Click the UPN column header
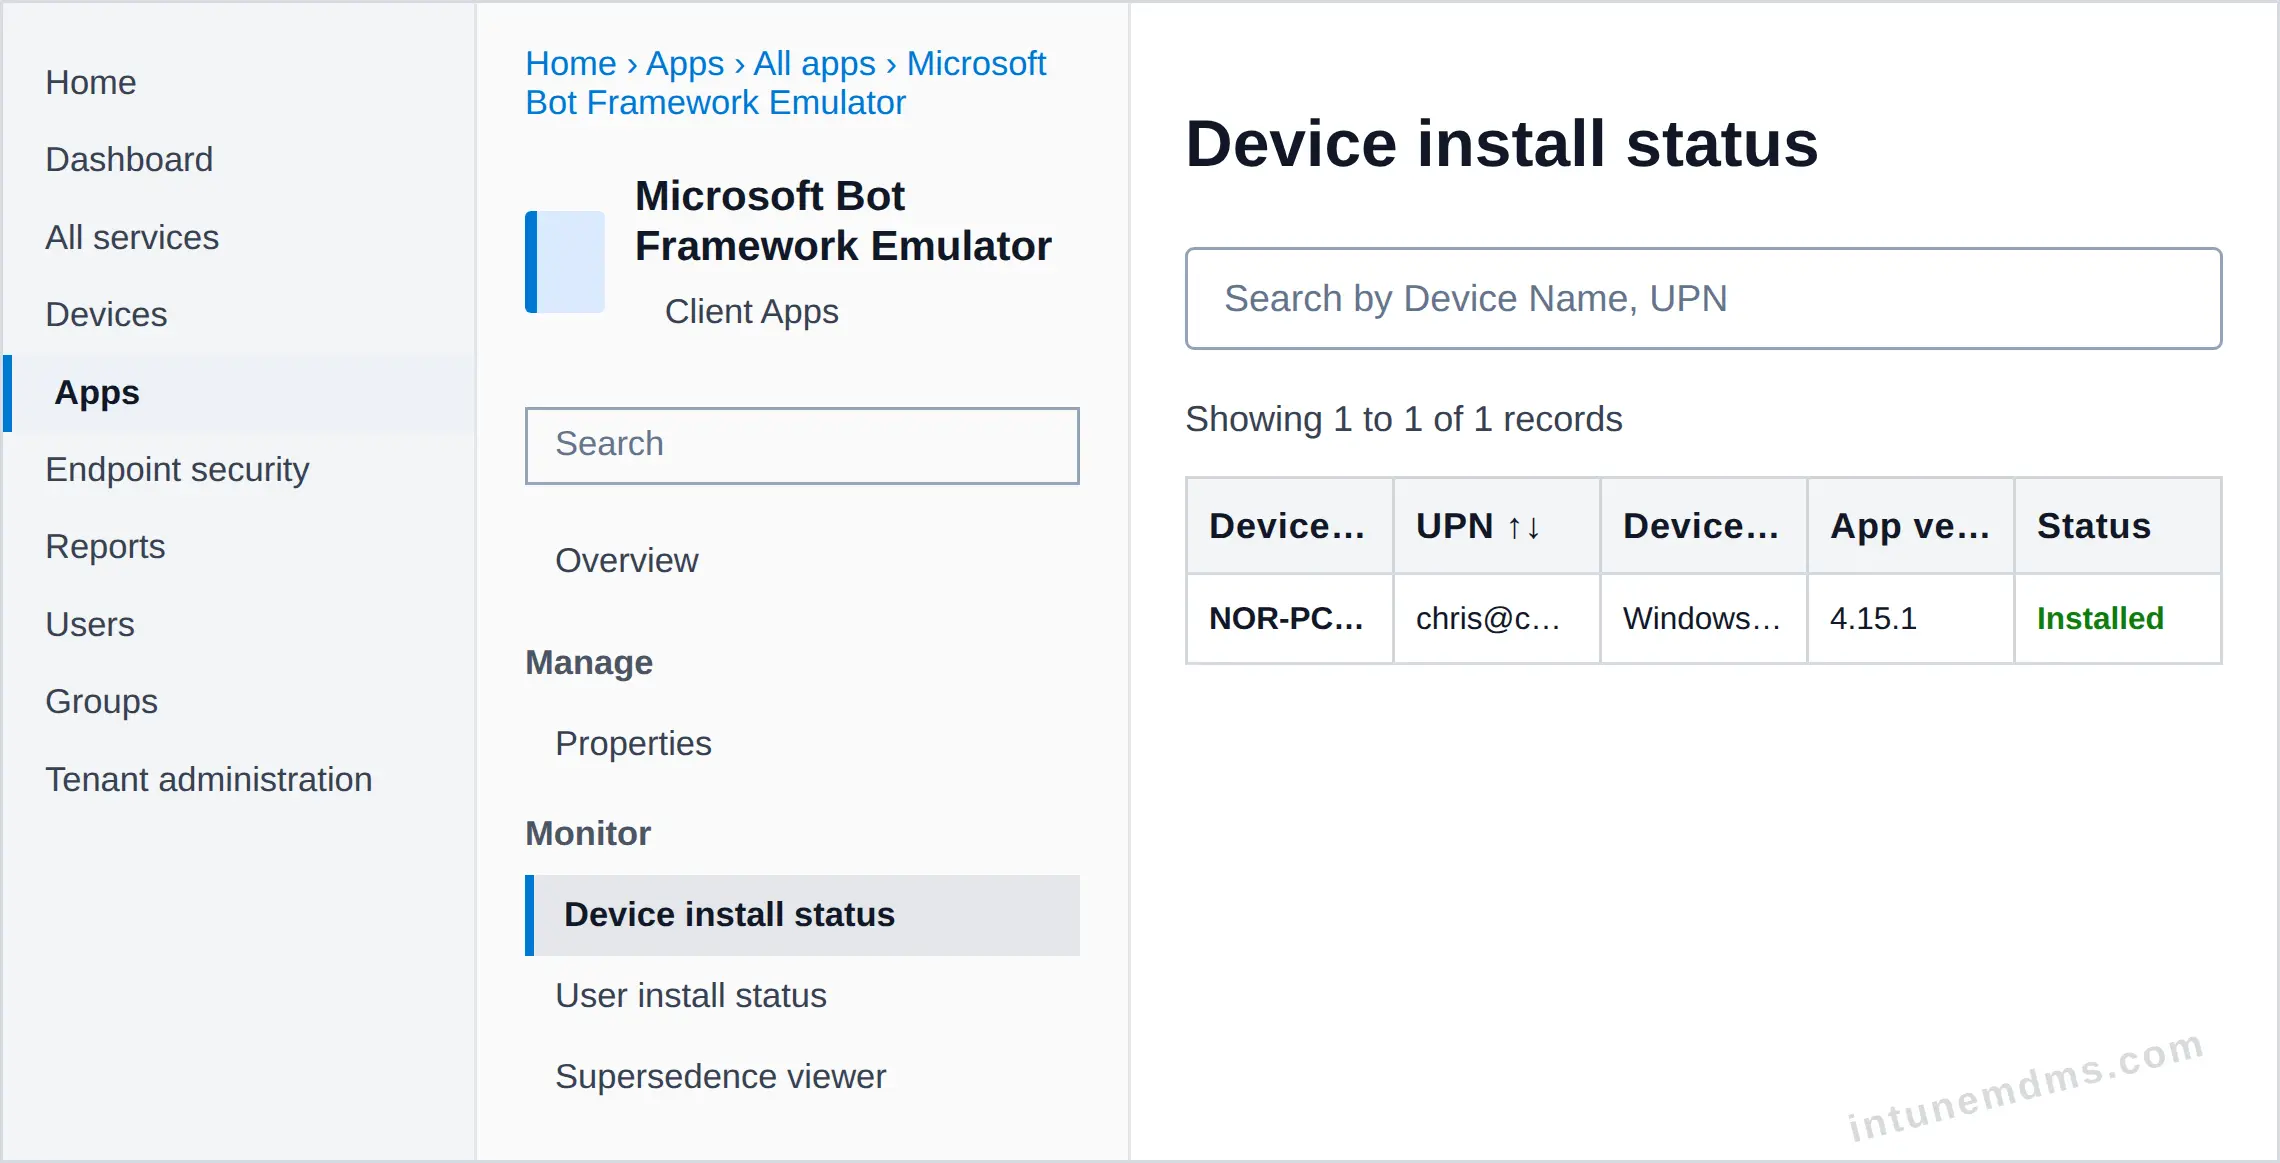Image resolution: width=2280 pixels, height=1163 pixels. (x=1496, y=526)
